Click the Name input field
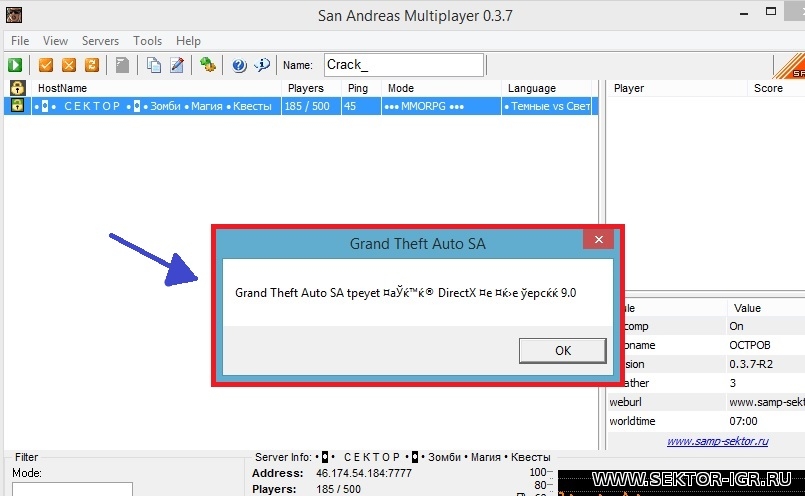Image resolution: width=805 pixels, height=496 pixels. point(404,65)
